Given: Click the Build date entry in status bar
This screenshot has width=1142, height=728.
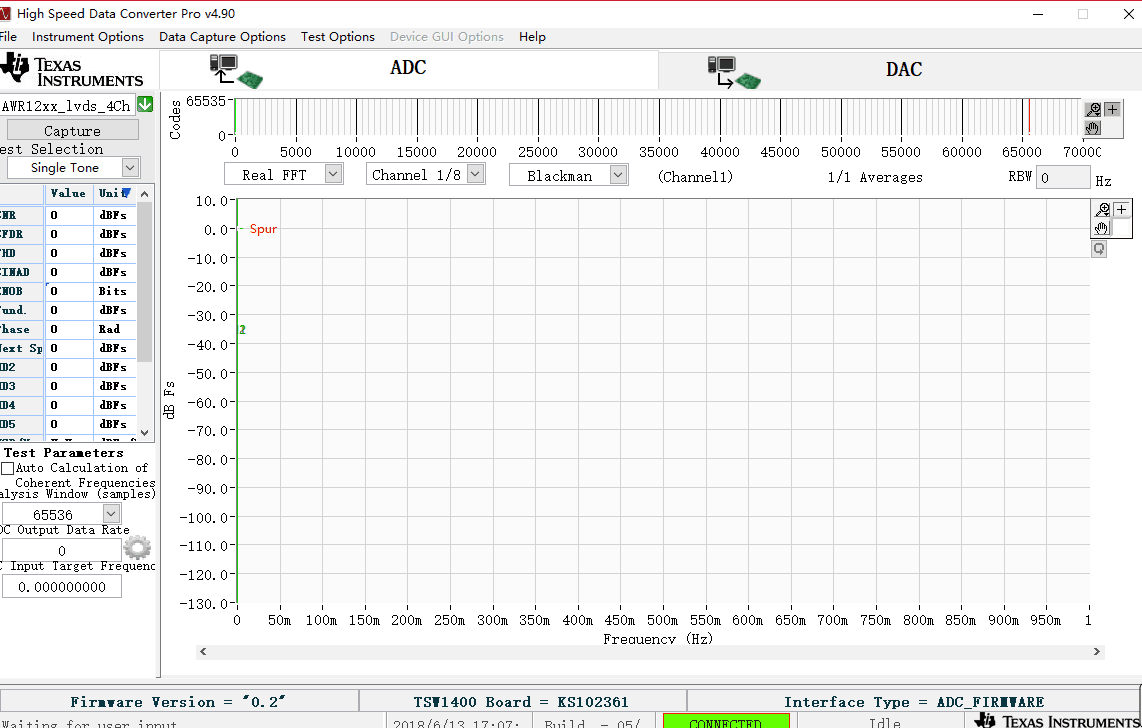Looking at the screenshot, I should pos(592,723).
